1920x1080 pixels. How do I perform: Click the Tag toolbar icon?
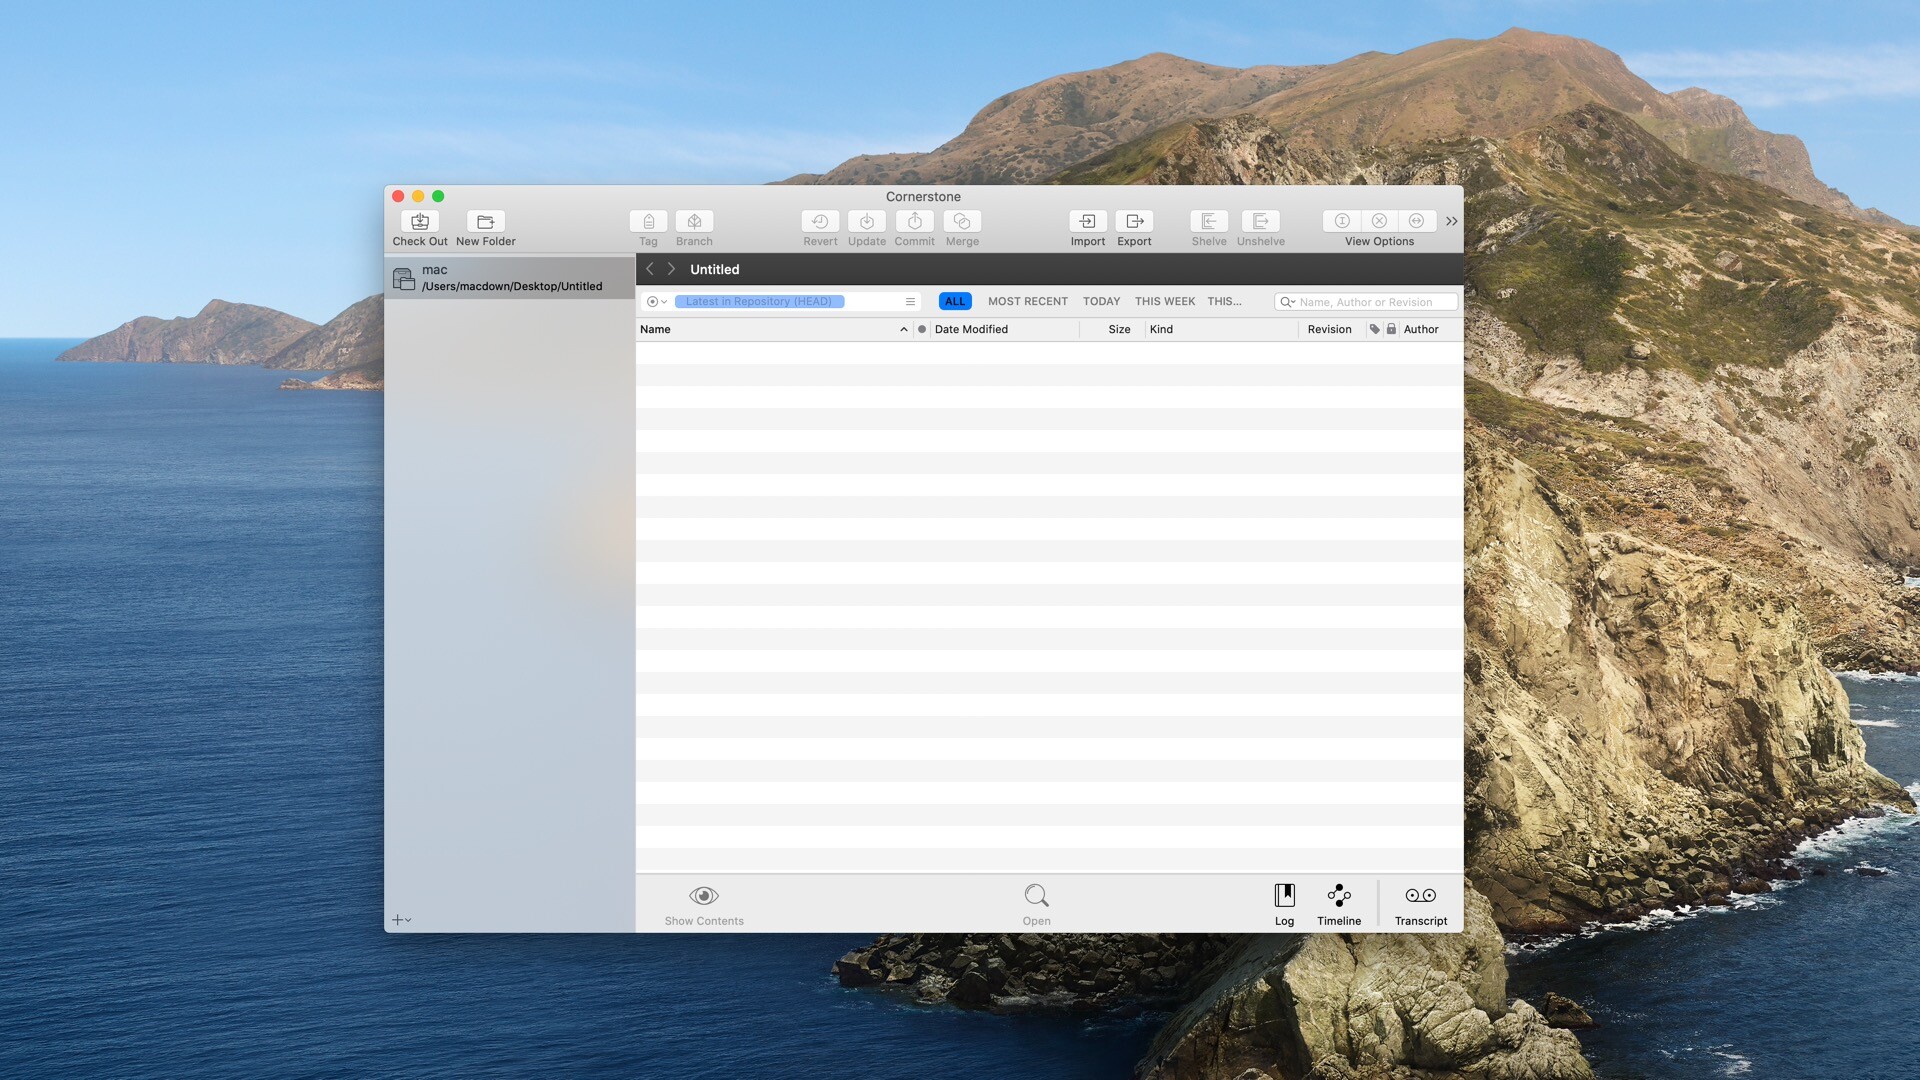[648, 221]
